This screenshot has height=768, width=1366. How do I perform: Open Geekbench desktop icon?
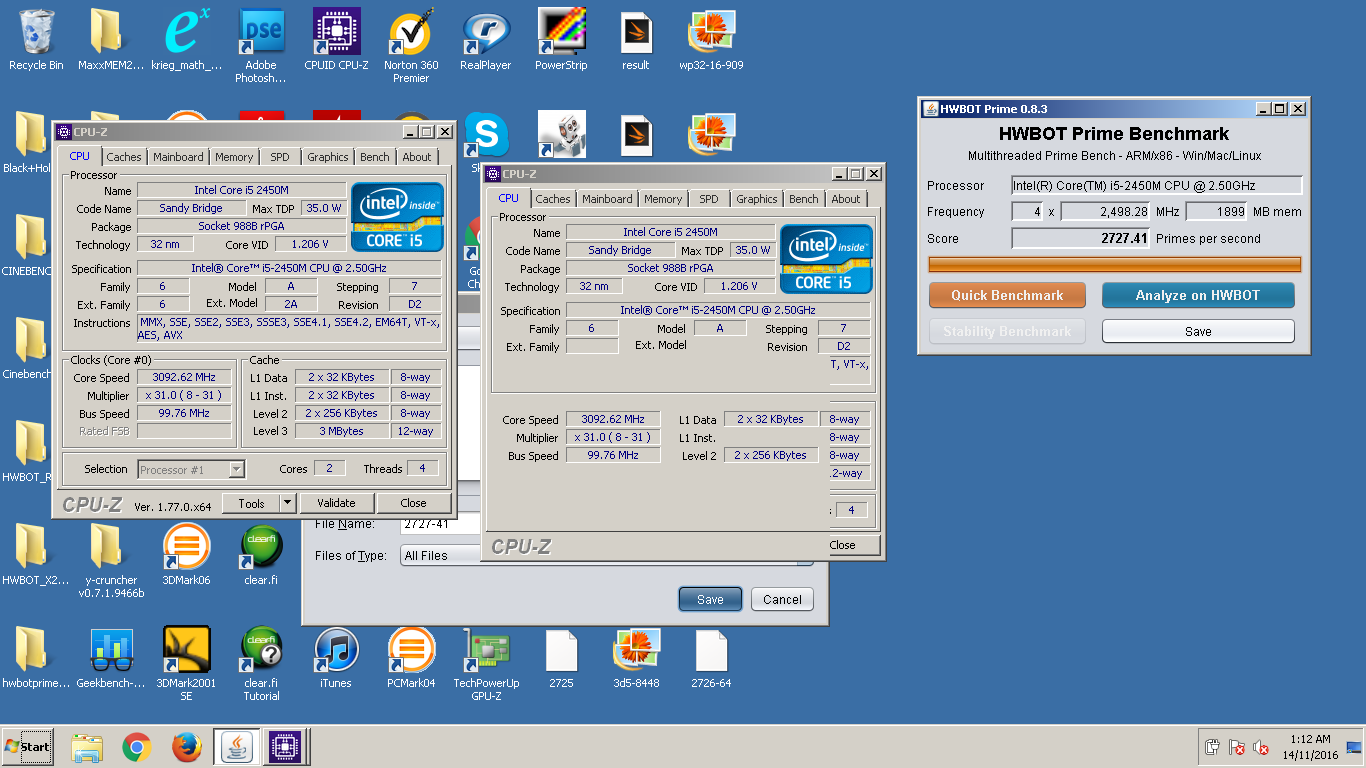[111, 658]
